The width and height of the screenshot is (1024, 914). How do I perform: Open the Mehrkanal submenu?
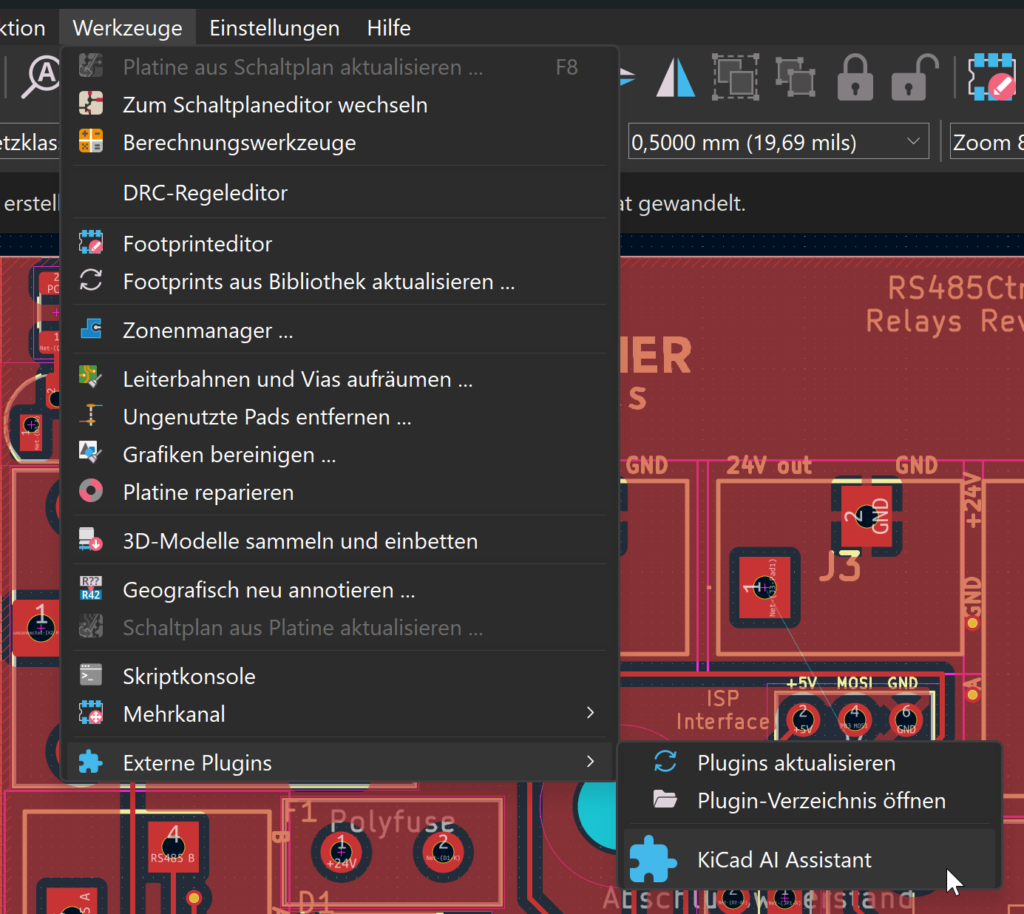click(340, 715)
